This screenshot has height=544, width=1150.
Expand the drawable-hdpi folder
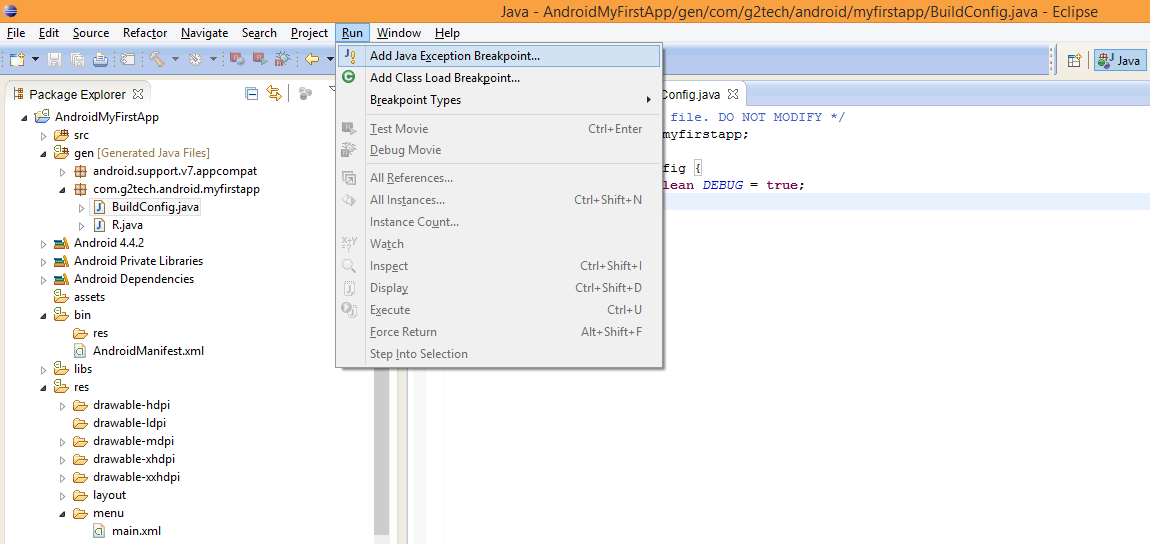click(62, 405)
